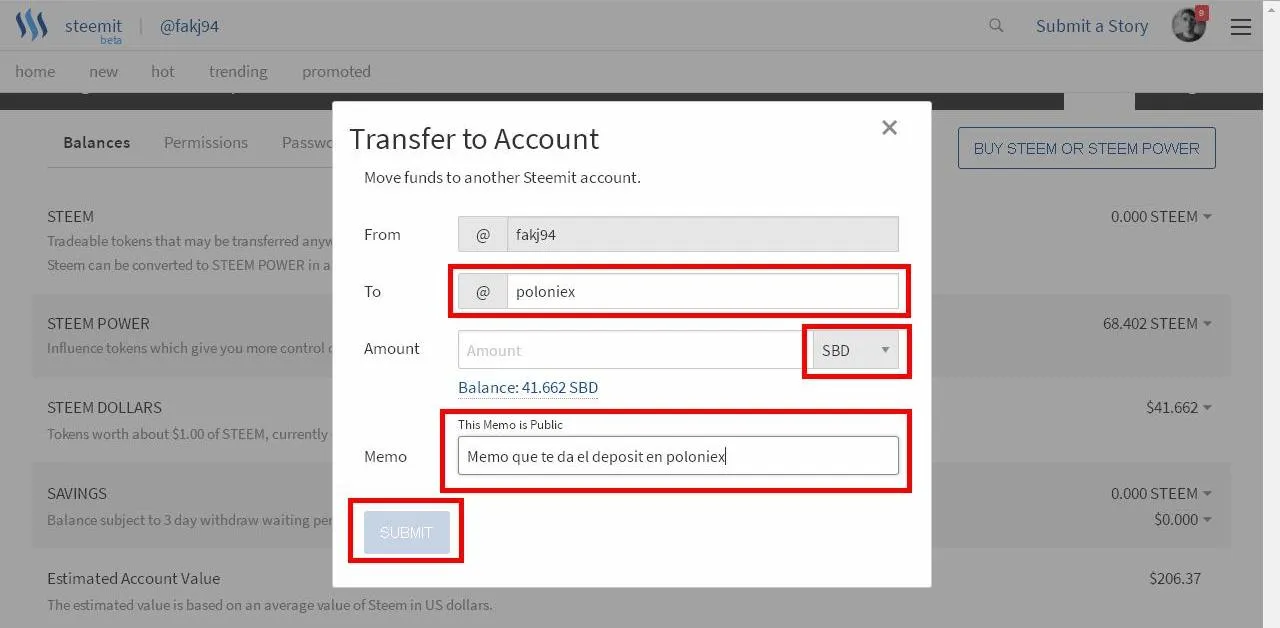This screenshot has width=1280, height=628.
Task: Close the Transfer to Account dialog
Action: coord(889,127)
